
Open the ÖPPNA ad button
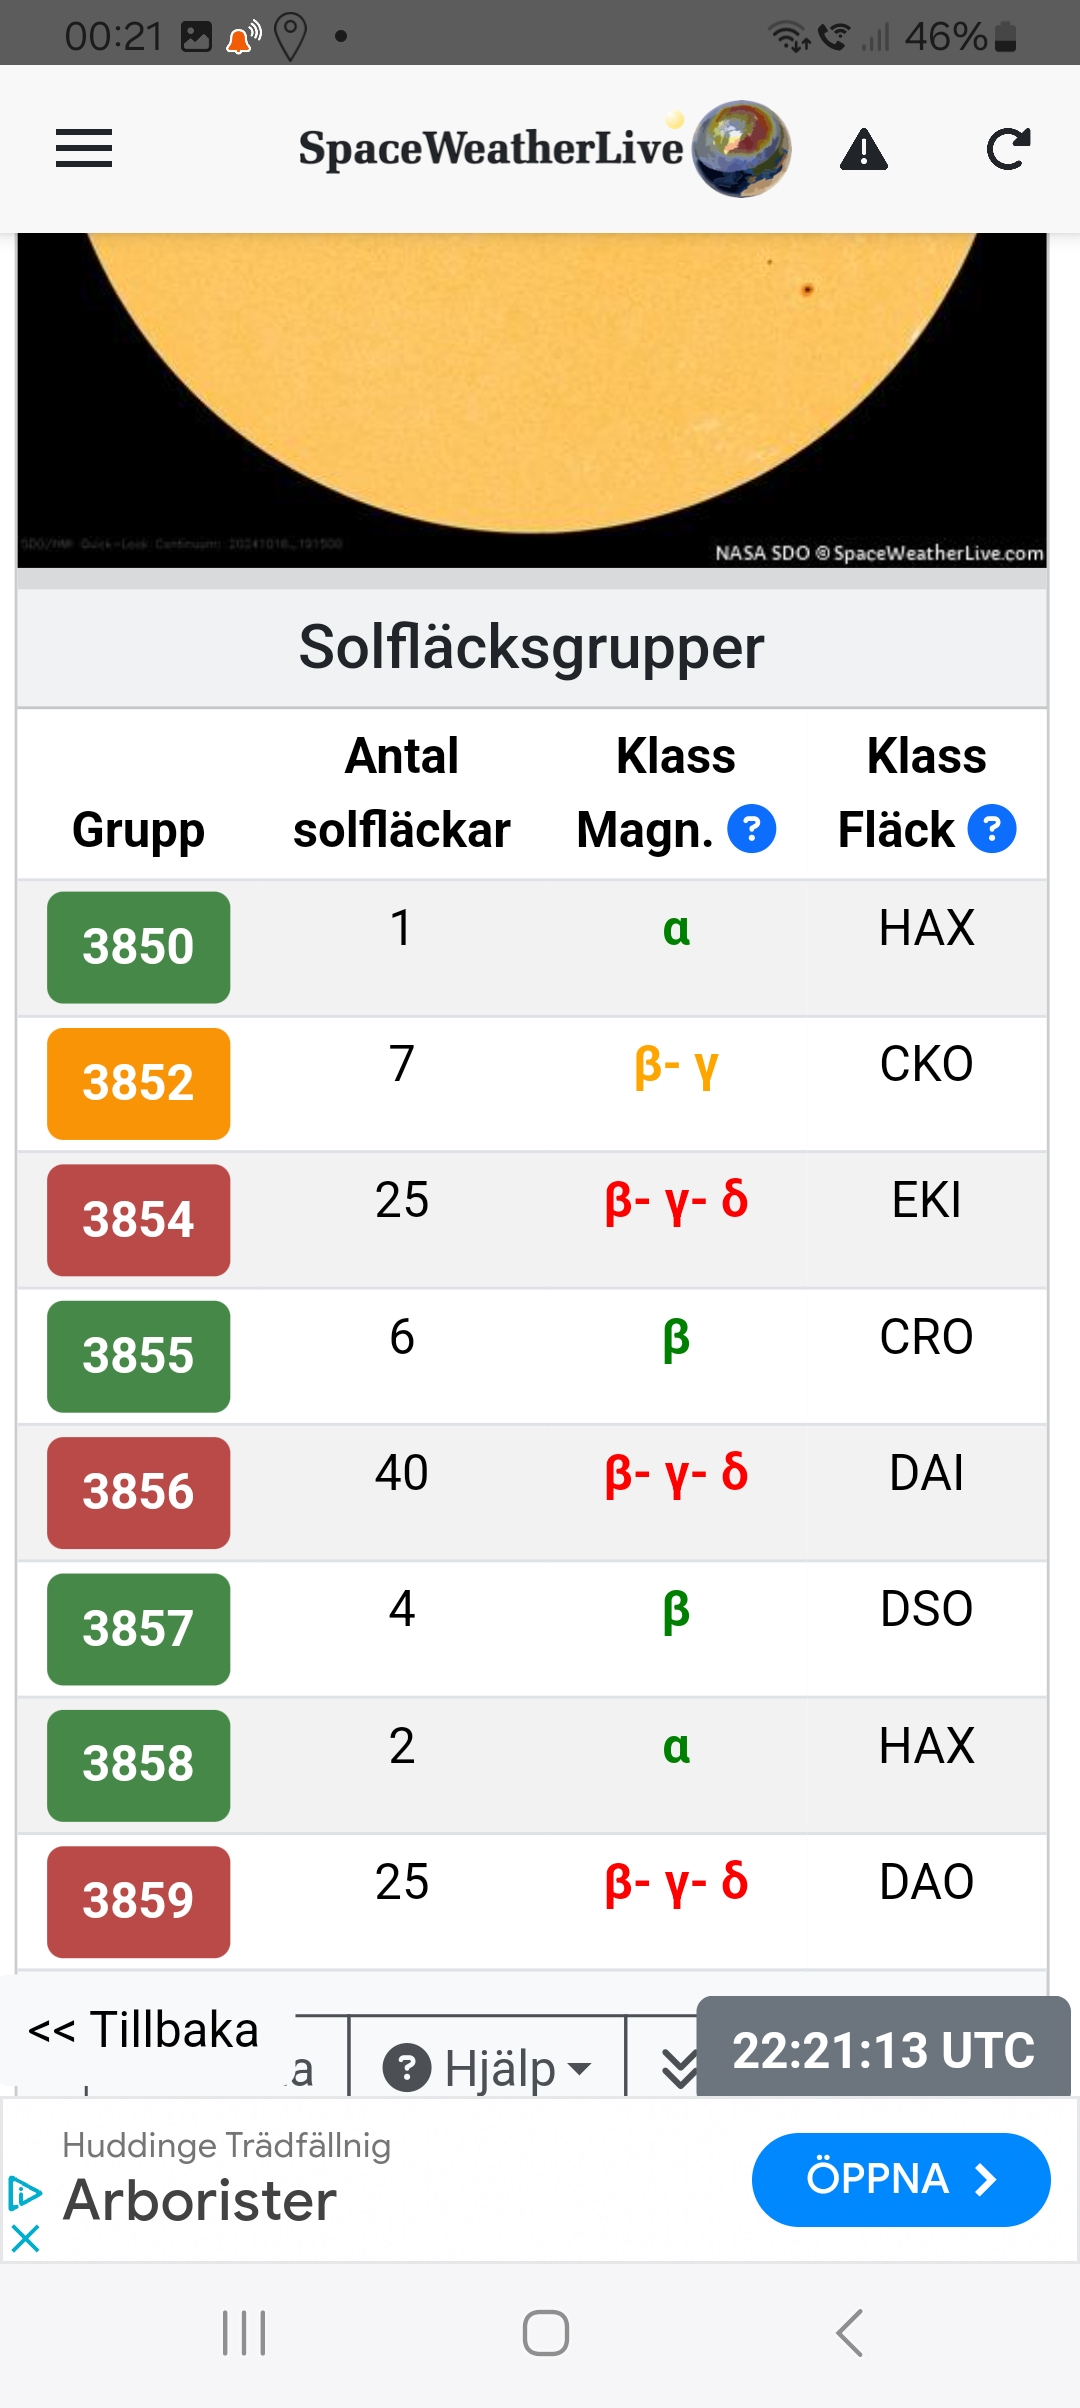[901, 2179]
